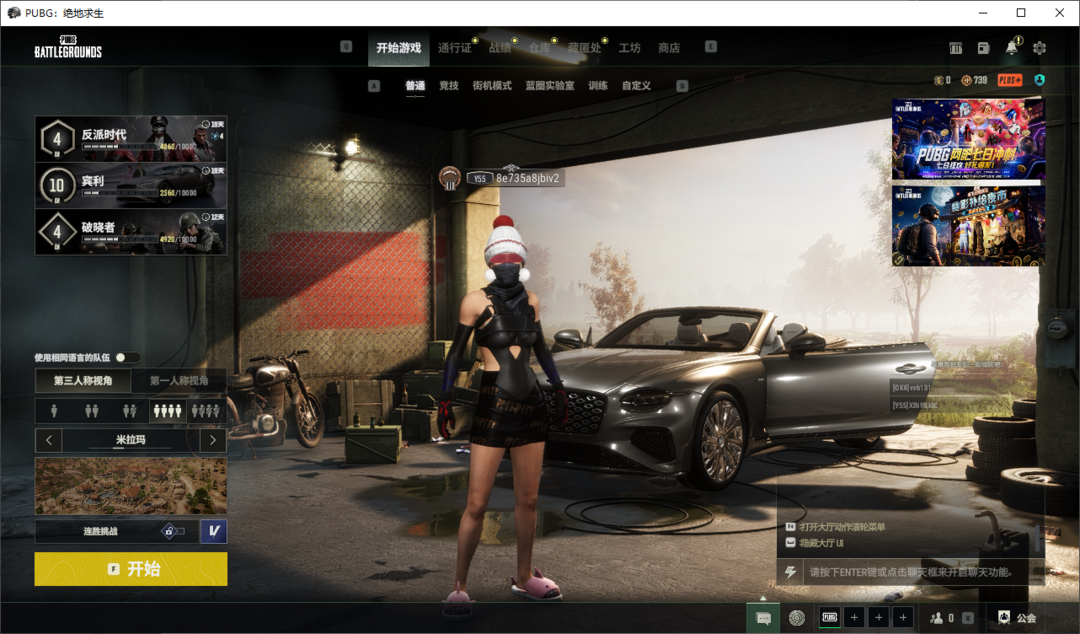This screenshot has height=634, width=1080.
Task: Click the BP coin balance showing 739
Action: (975, 80)
